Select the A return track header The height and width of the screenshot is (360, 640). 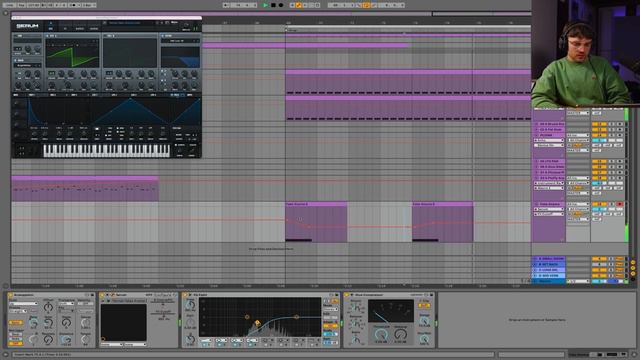pyautogui.click(x=549, y=259)
